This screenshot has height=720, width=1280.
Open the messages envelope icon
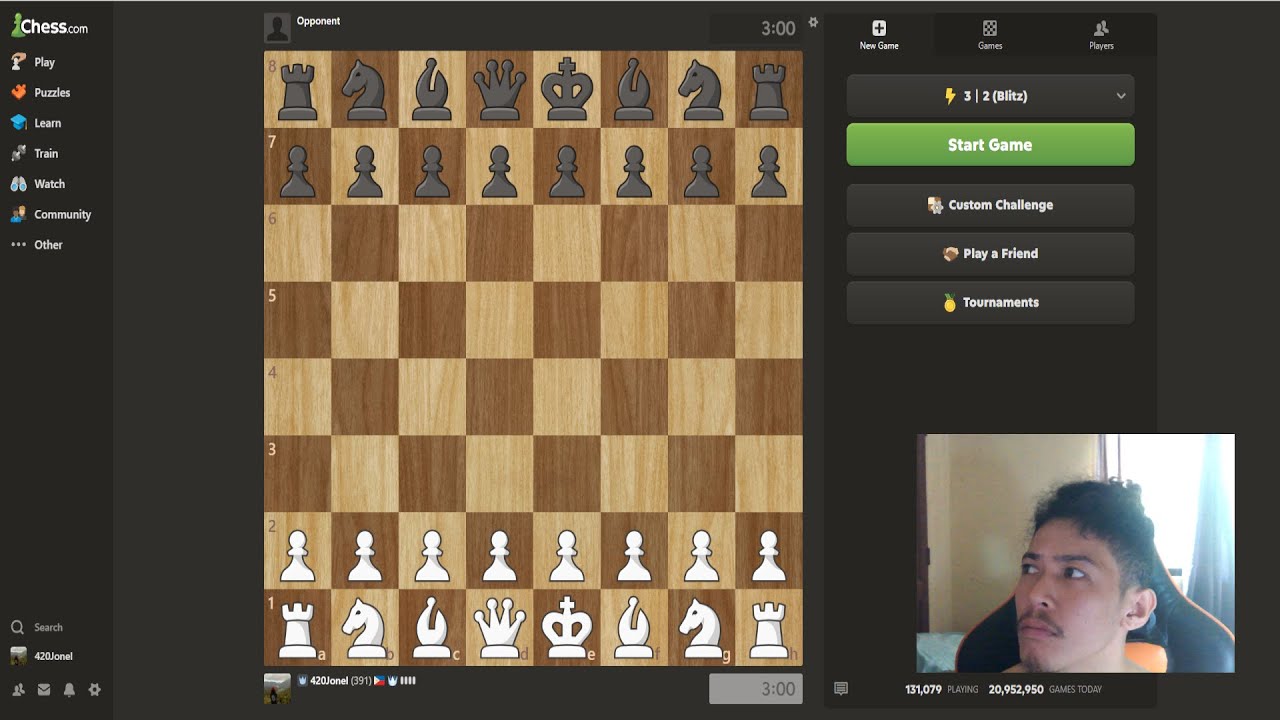[44, 689]
